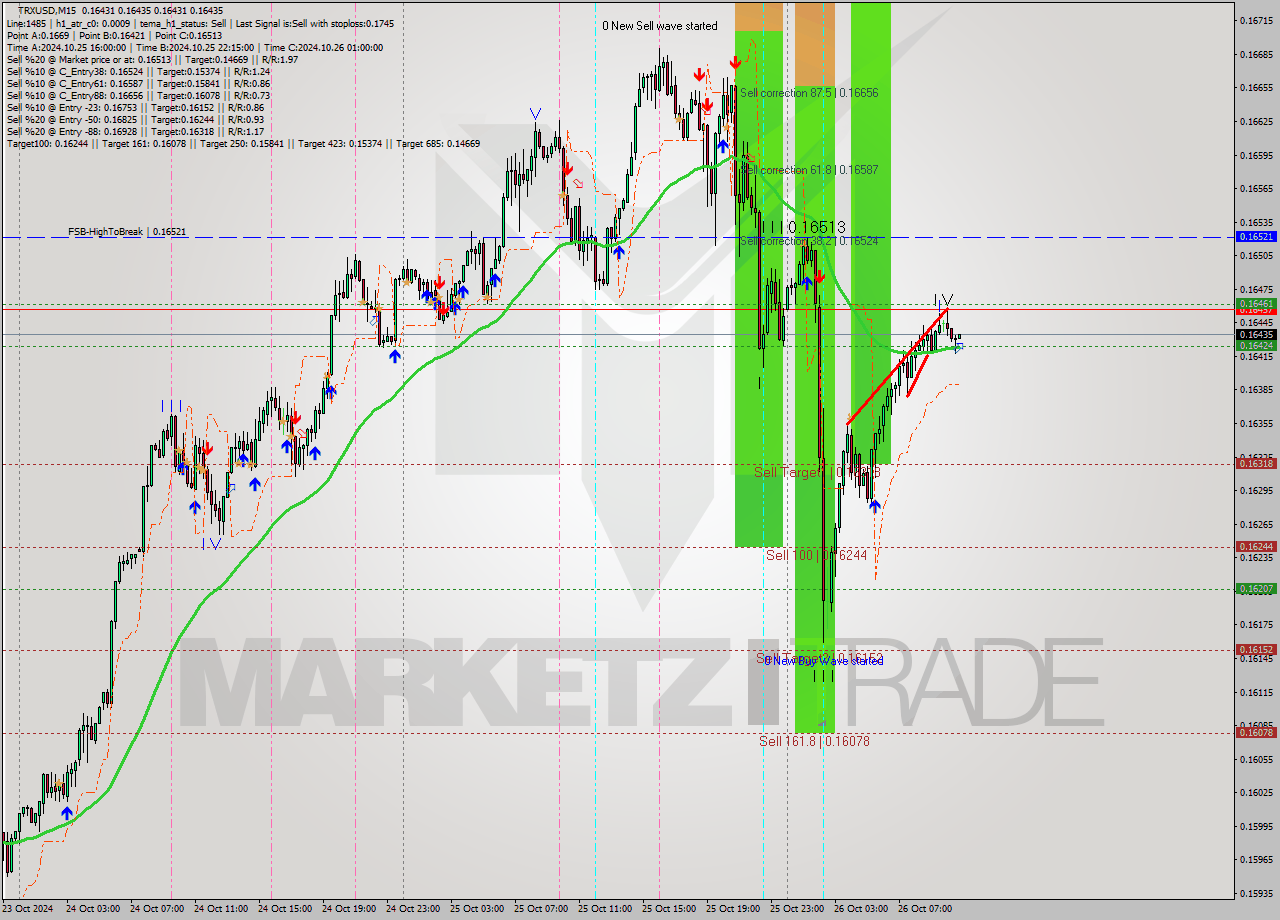
Task: Click the '23 Oct 2024' time label
Action: coord(29,909)
